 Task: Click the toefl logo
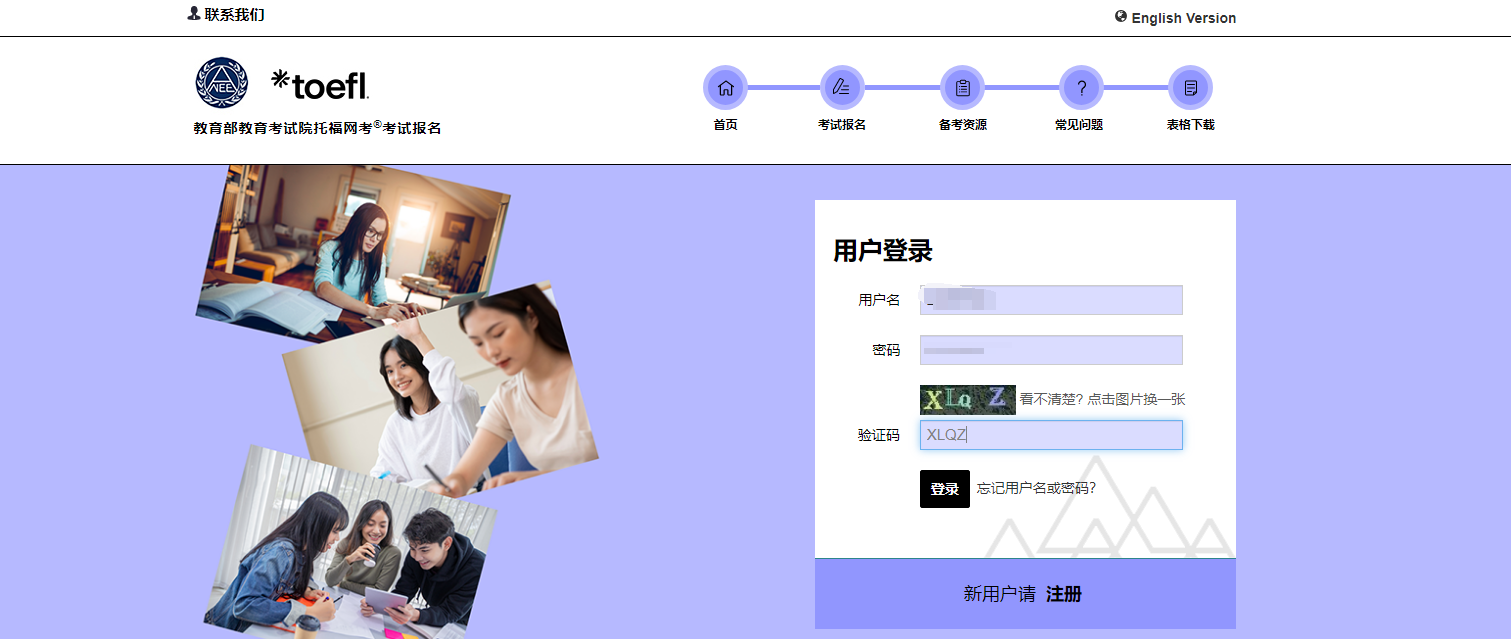tap(320, 85)
